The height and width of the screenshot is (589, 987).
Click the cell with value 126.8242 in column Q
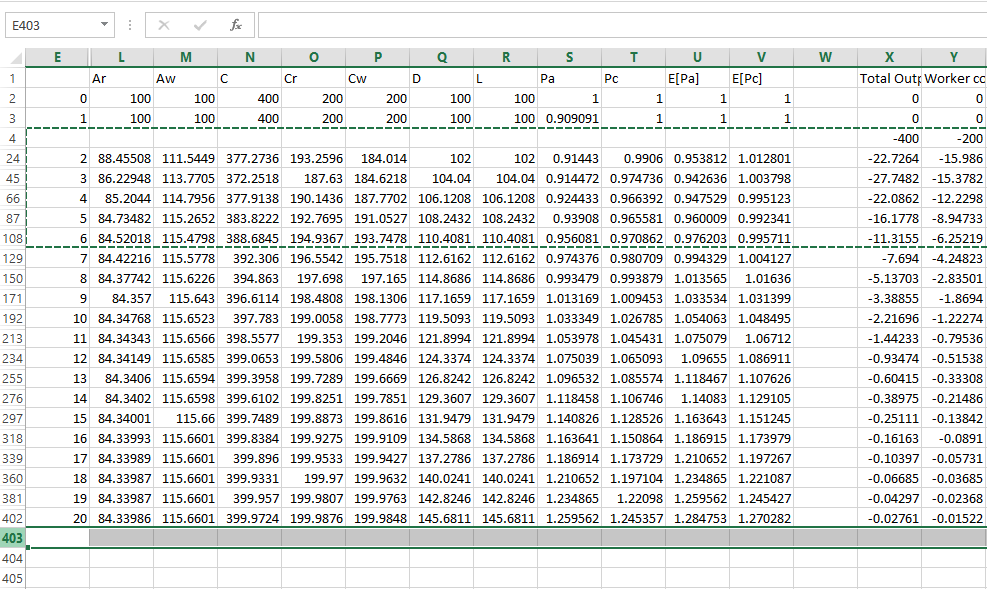coord(442,378)
